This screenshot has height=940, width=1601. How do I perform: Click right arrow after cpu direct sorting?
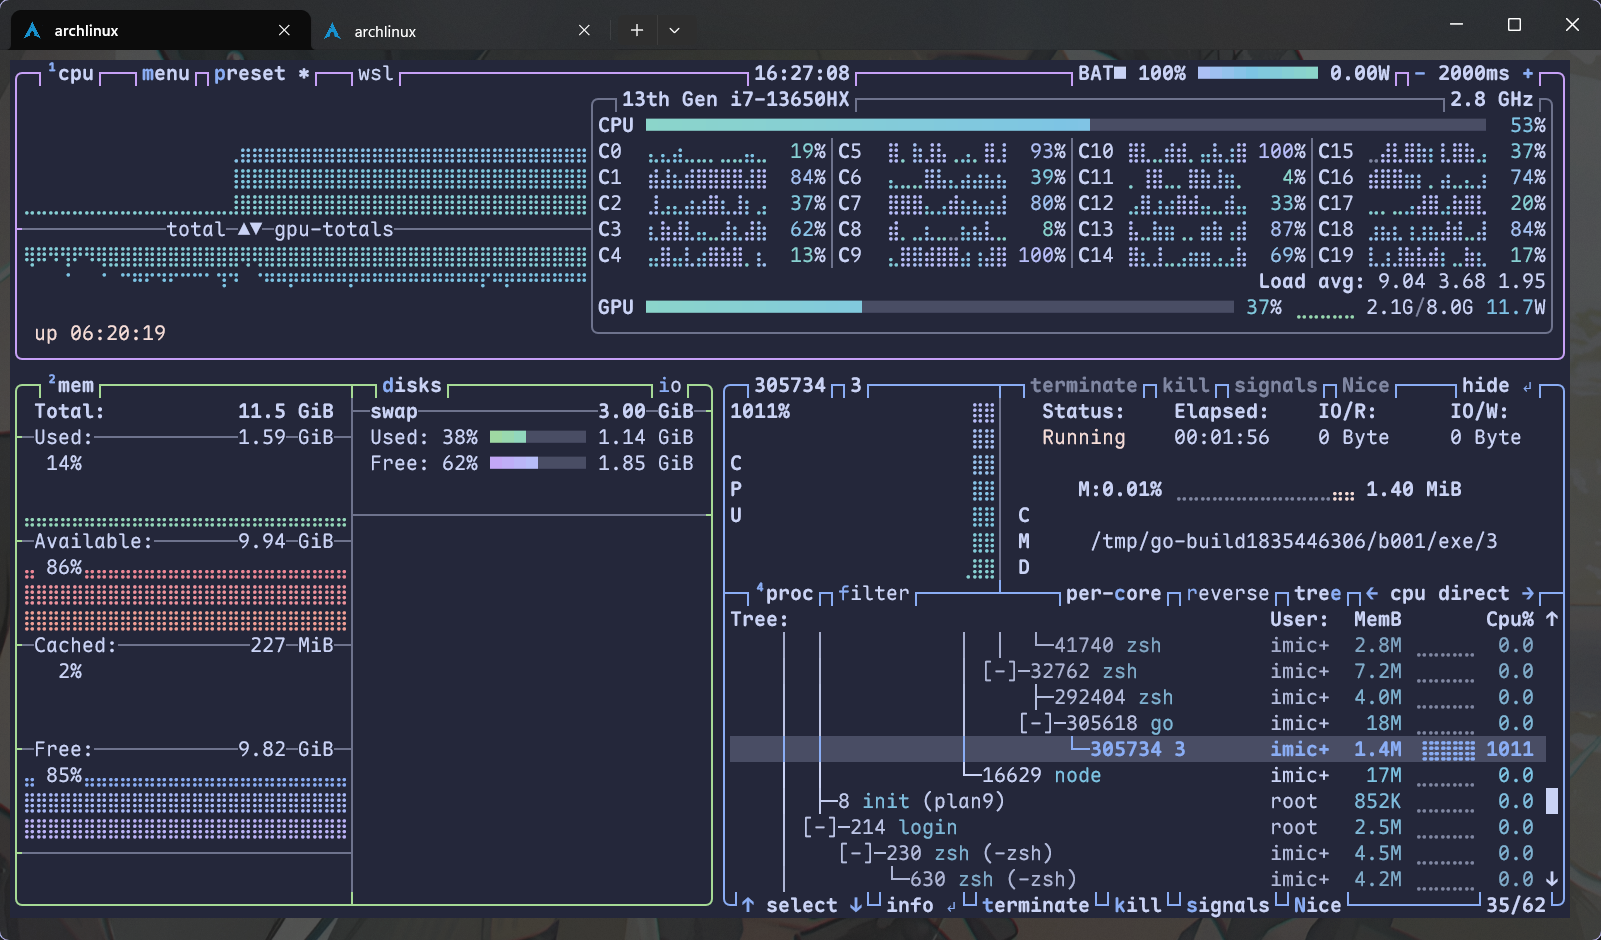1527,593
